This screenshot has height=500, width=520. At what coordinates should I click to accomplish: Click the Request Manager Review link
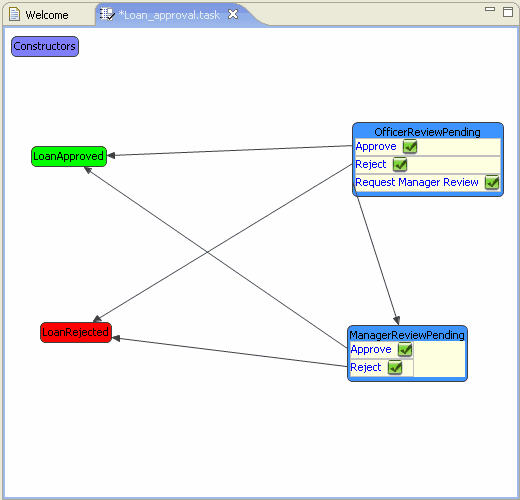(417, 182)
